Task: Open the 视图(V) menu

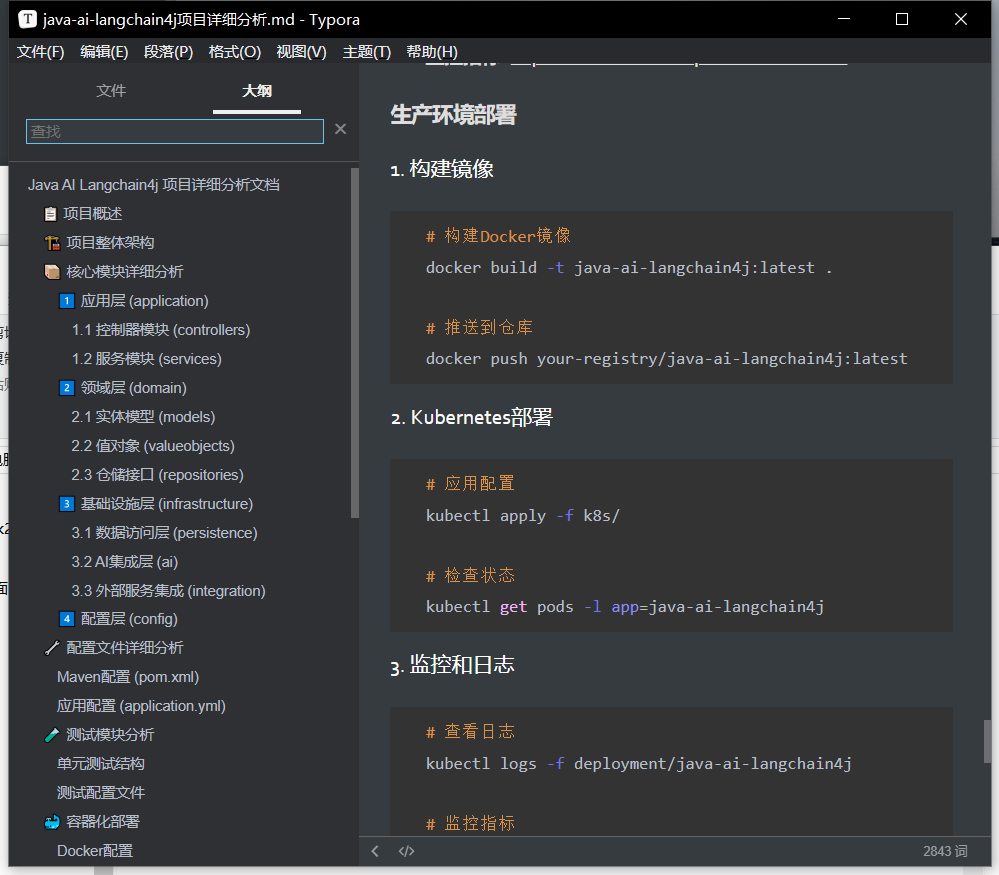Action: [x=301, y=52]
